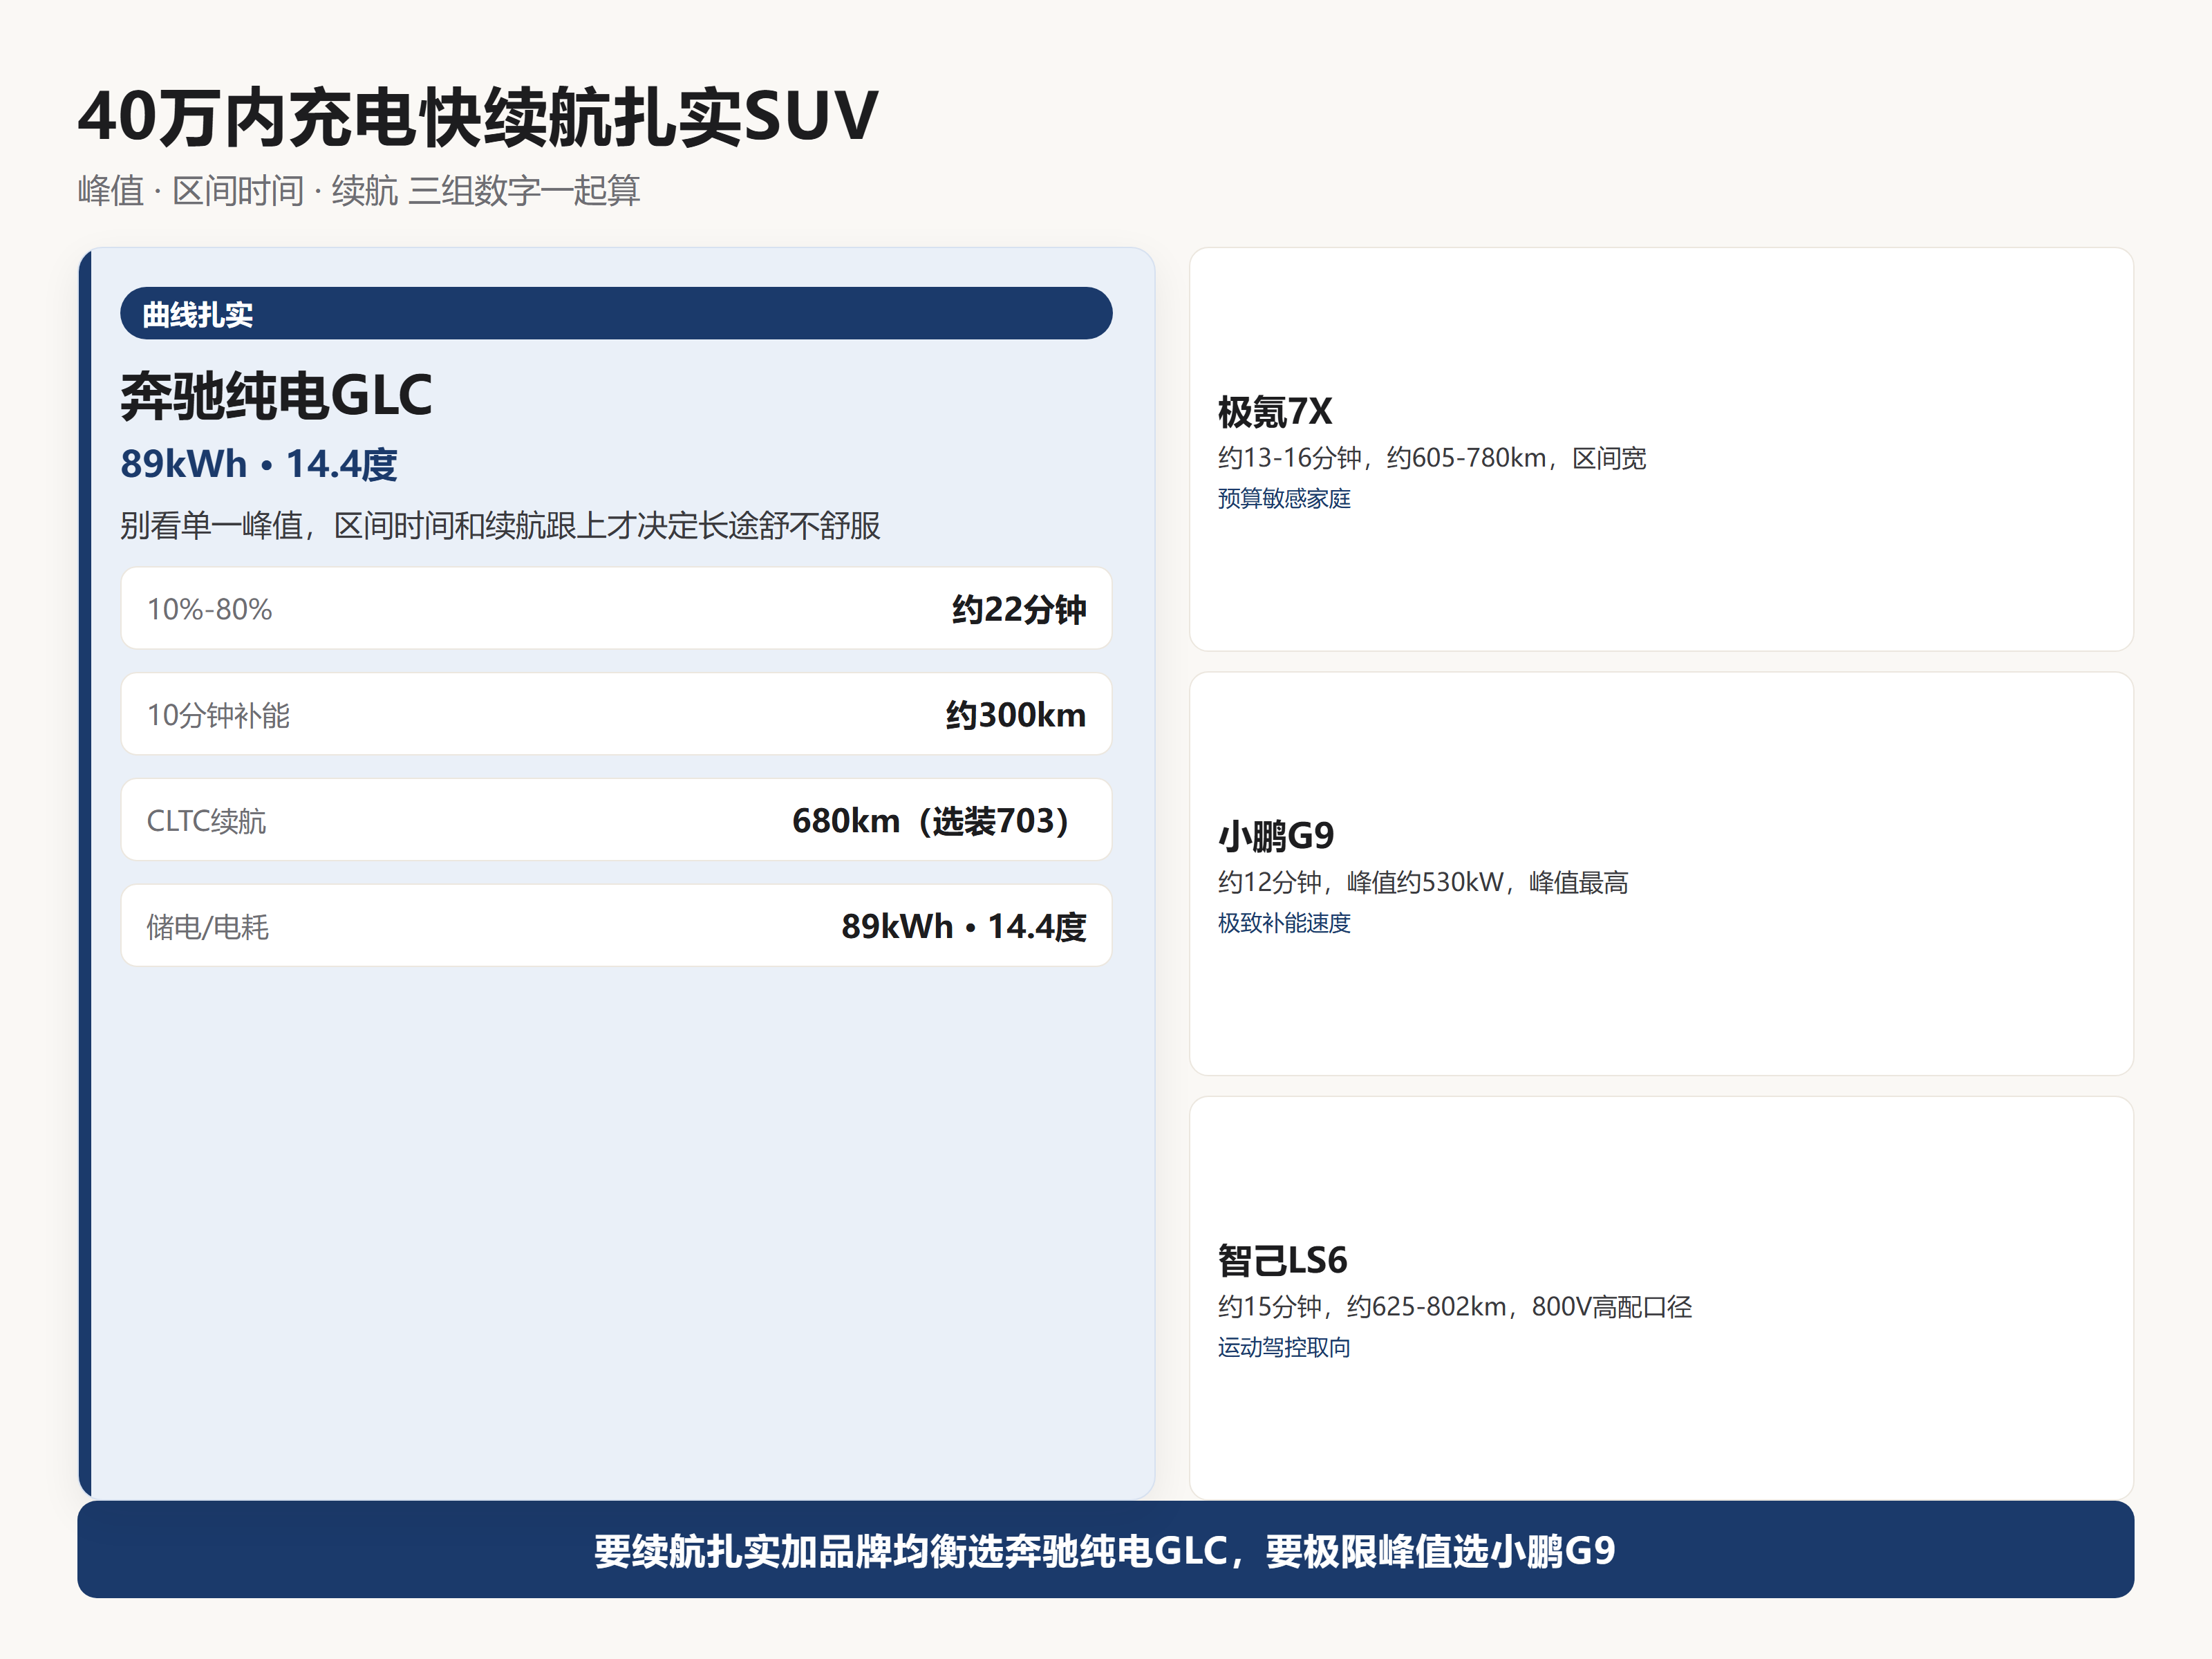Viewport: 2212px width, 1659px height.
Task: Click the headline 40万内充电快续航扎实SUV
Action: point(478,117)
